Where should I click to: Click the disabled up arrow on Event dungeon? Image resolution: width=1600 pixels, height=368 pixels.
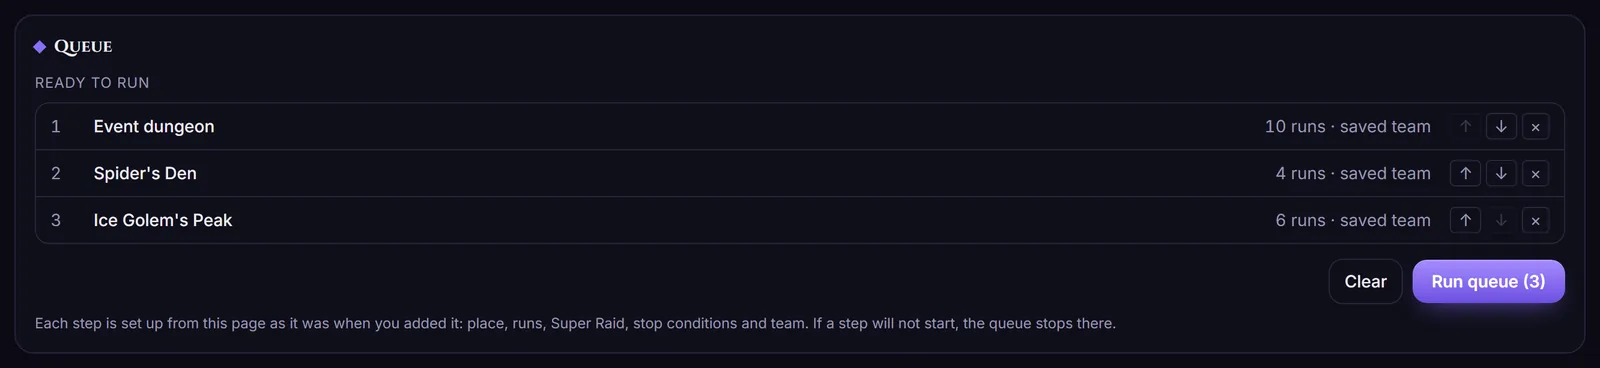[1466, 127]
